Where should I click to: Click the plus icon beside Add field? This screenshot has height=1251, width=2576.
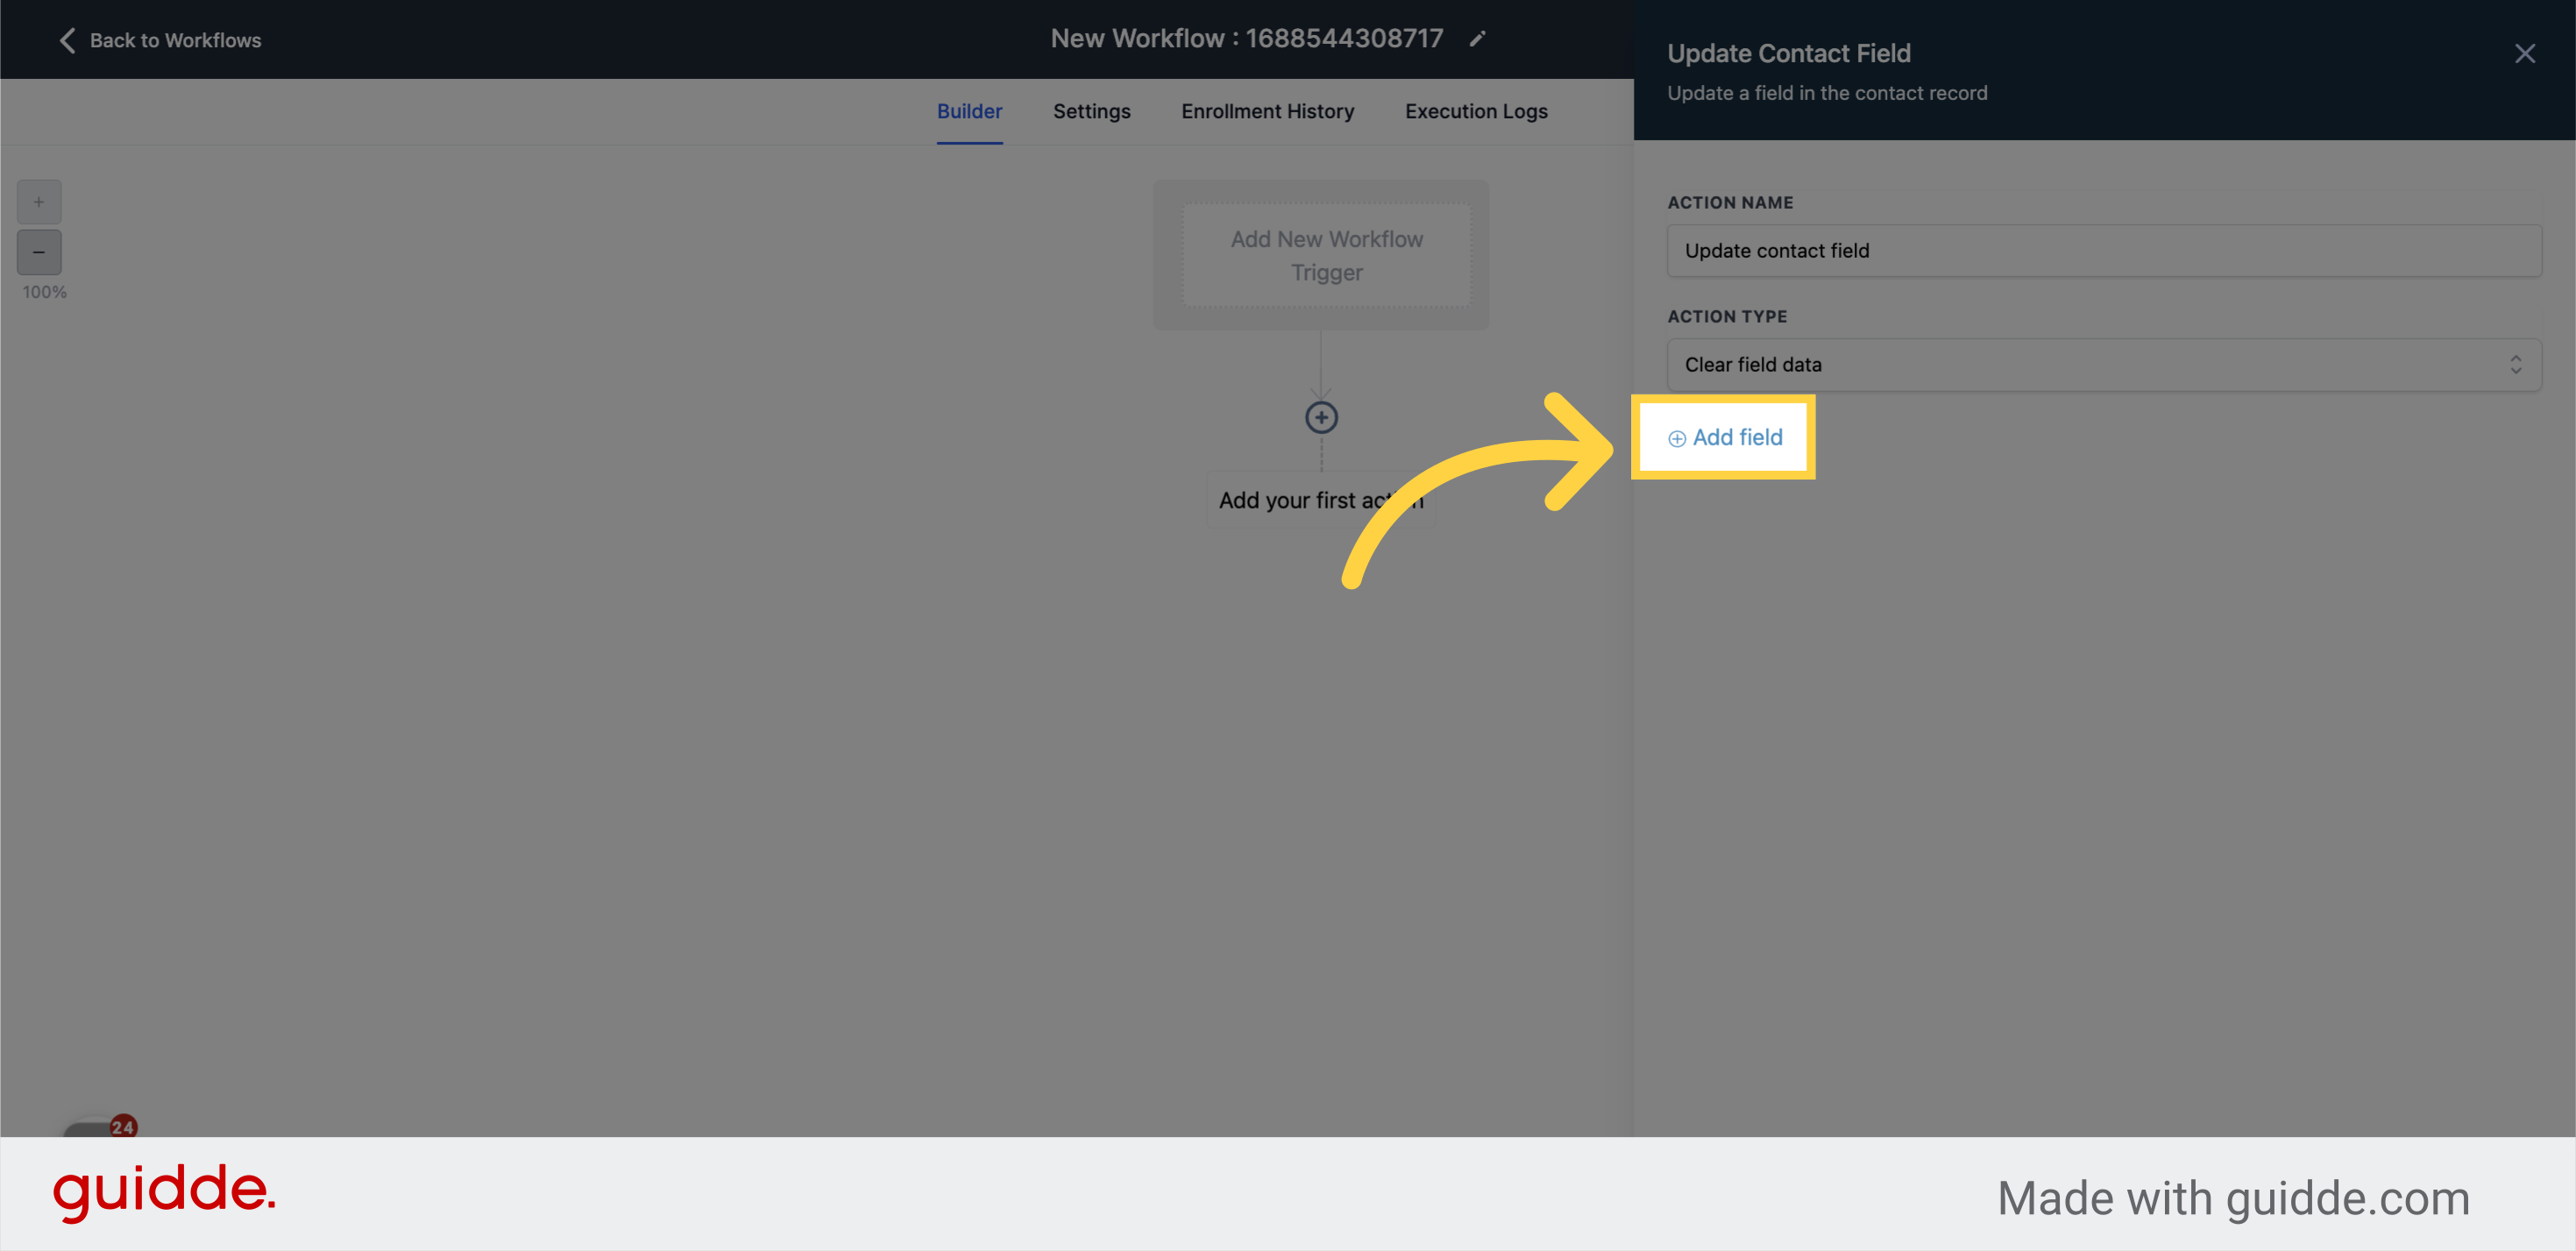pyautogui.click(x=1678, y=438)
